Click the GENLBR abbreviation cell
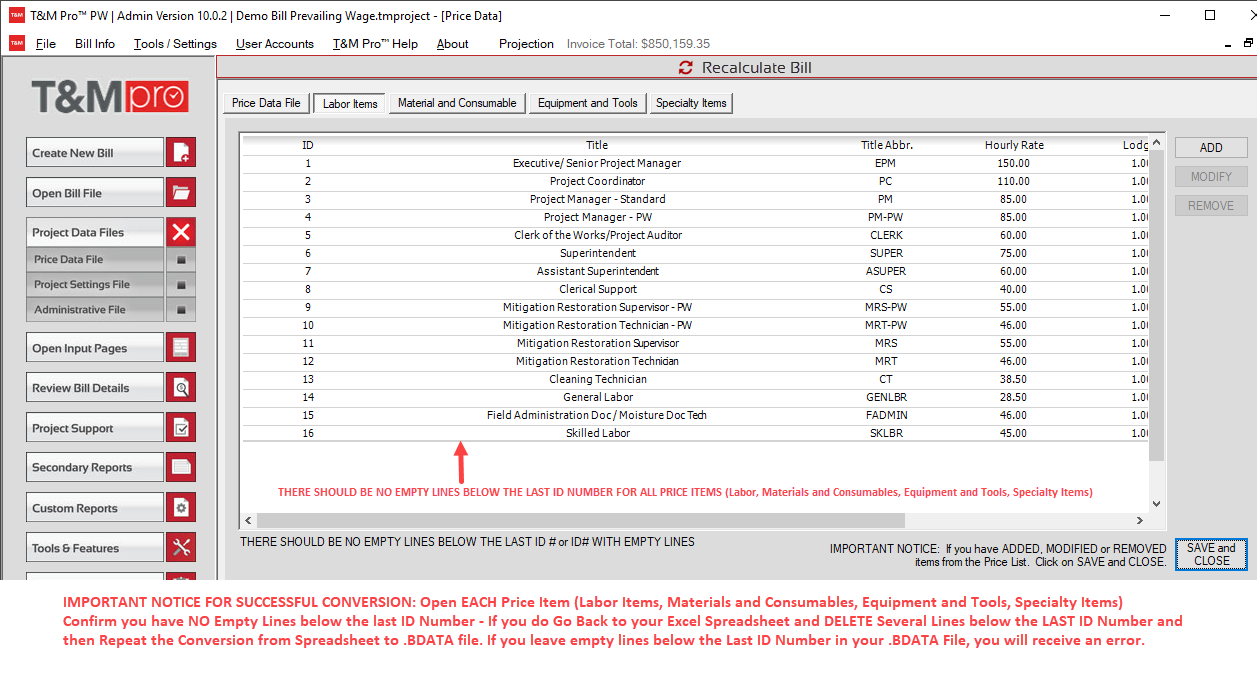The image size is (1257, 686). [x=885, y=397]
